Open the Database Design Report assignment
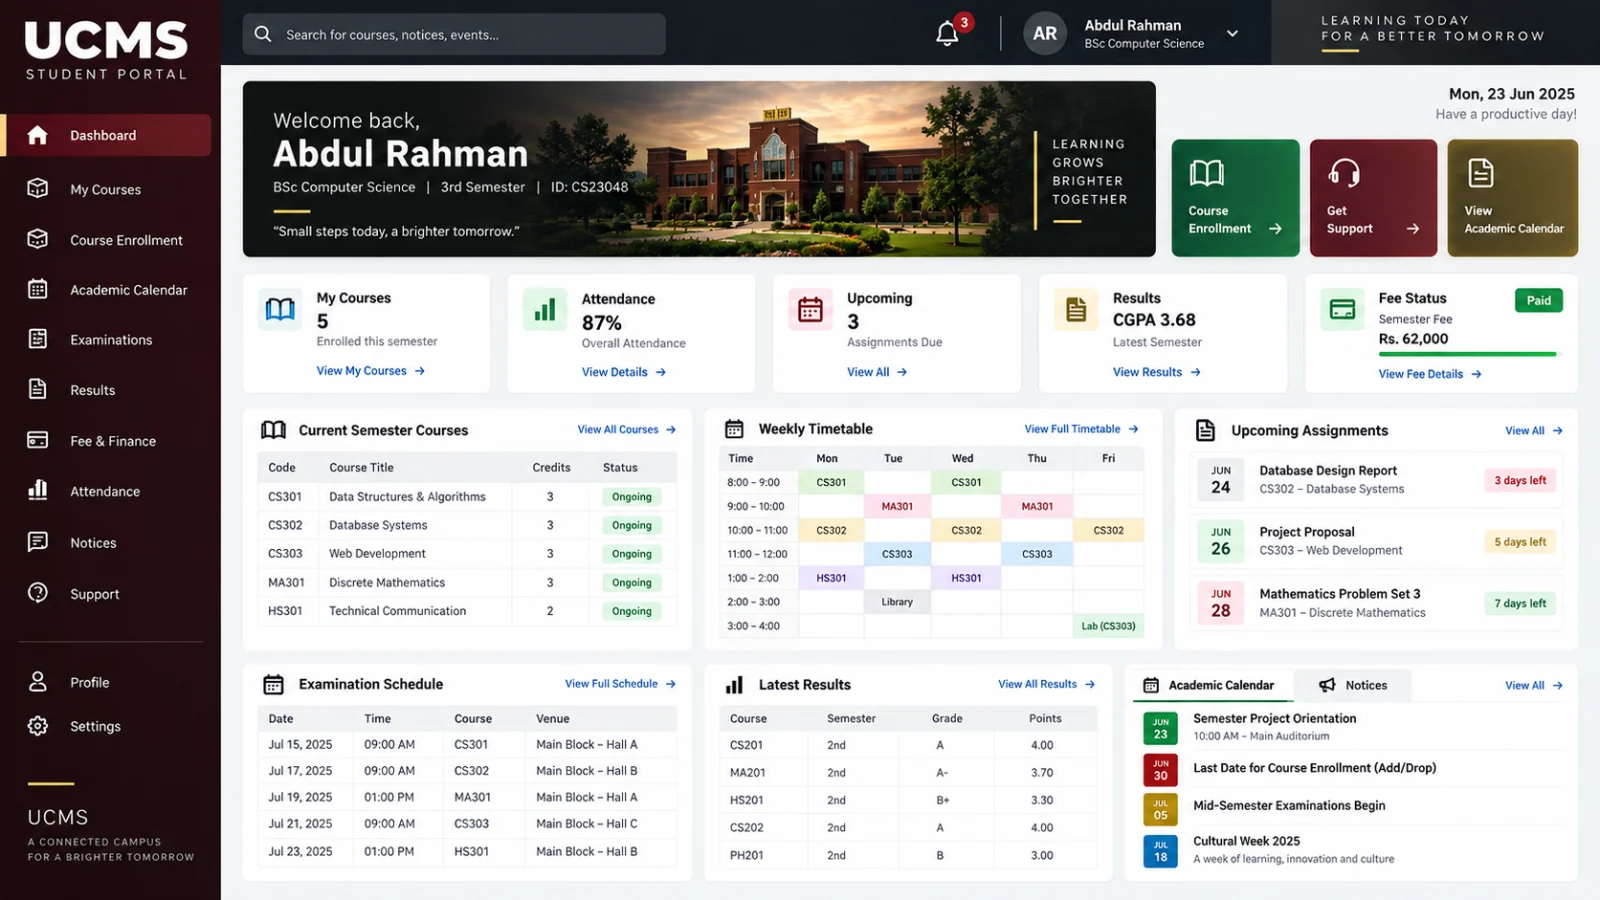This screenshot has height=900, width=1600. 1376,480
